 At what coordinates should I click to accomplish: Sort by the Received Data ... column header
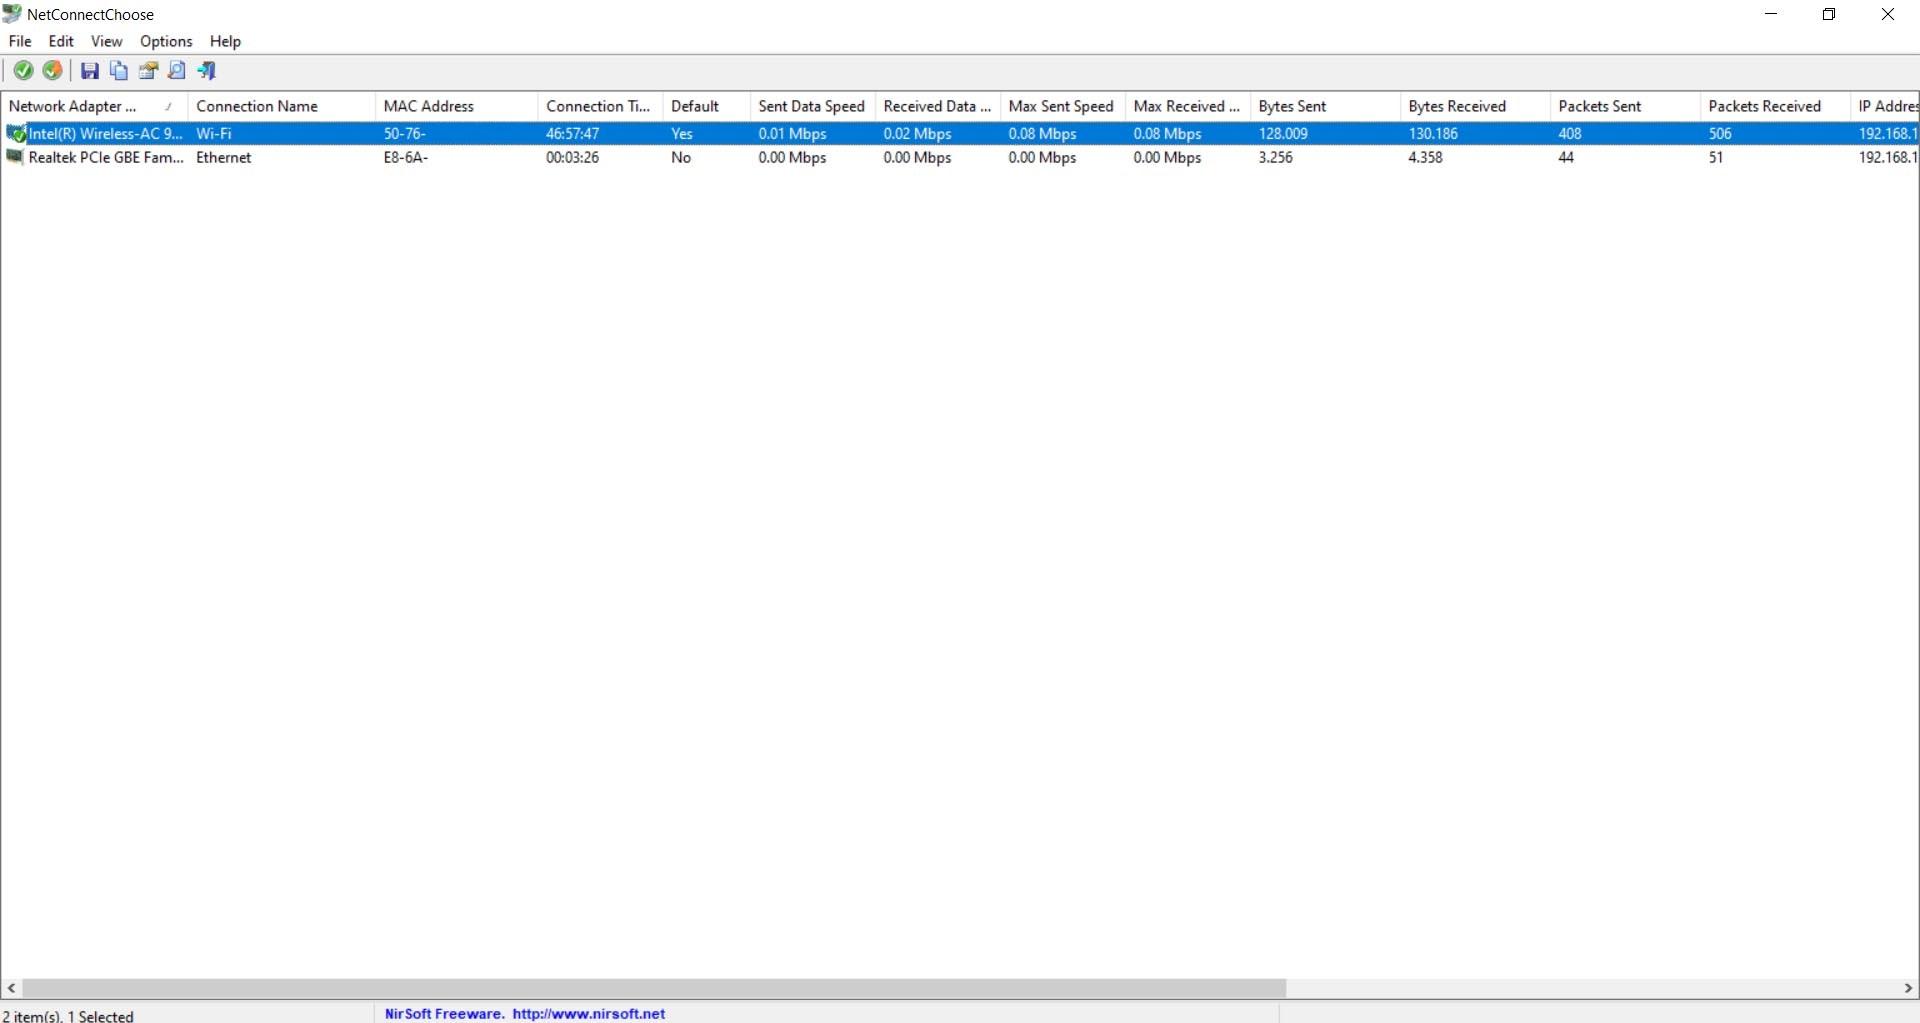click(938, 106)
